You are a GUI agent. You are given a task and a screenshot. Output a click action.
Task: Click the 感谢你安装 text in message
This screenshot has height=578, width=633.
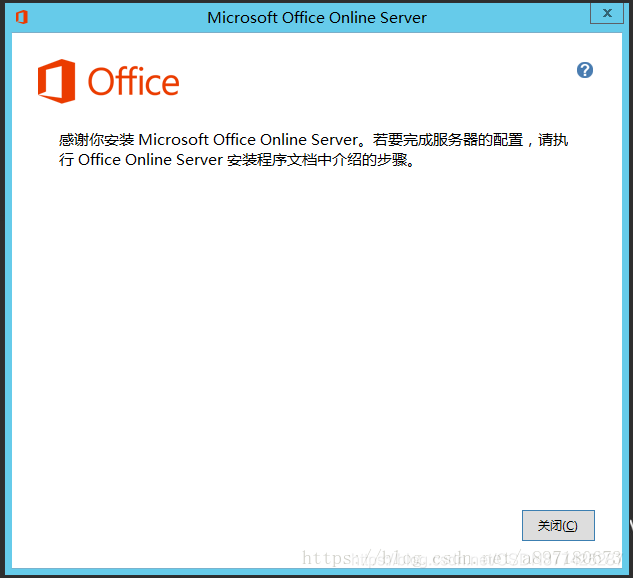(96, 140)
